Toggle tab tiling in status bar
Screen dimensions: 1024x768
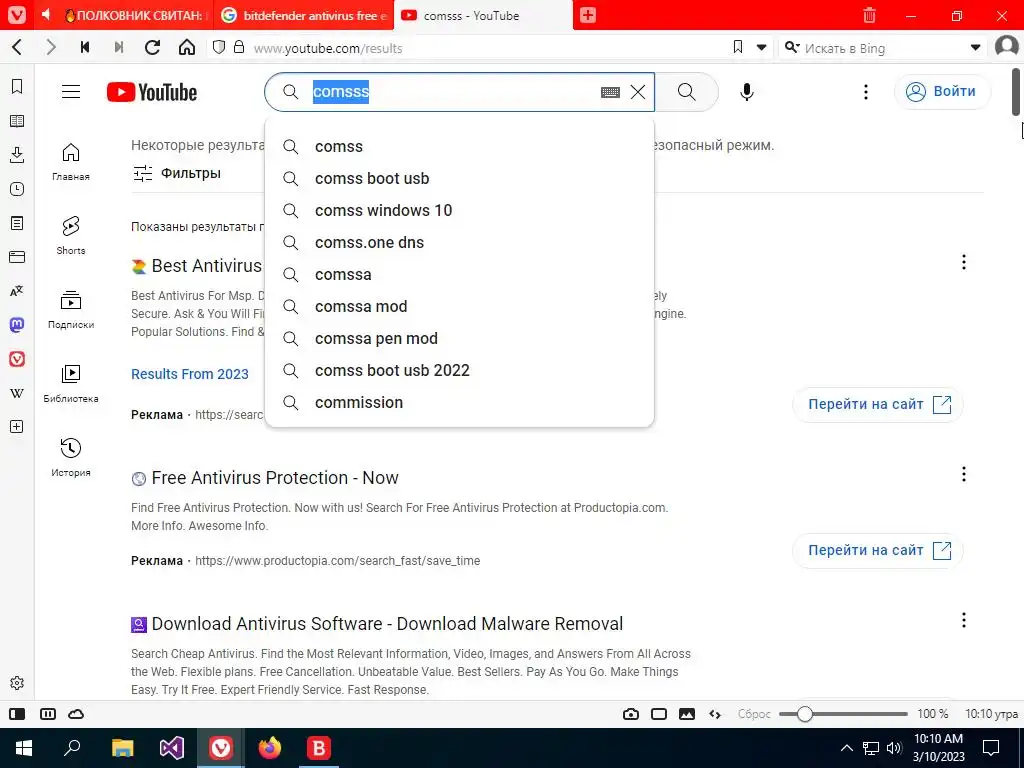point(48,714)
